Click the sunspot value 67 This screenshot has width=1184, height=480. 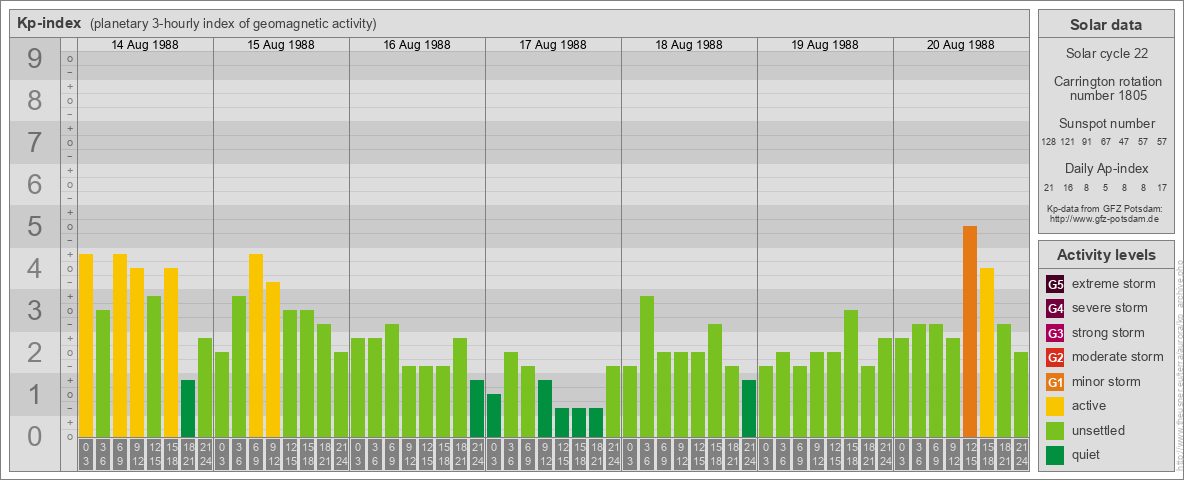click(1106, 142)
